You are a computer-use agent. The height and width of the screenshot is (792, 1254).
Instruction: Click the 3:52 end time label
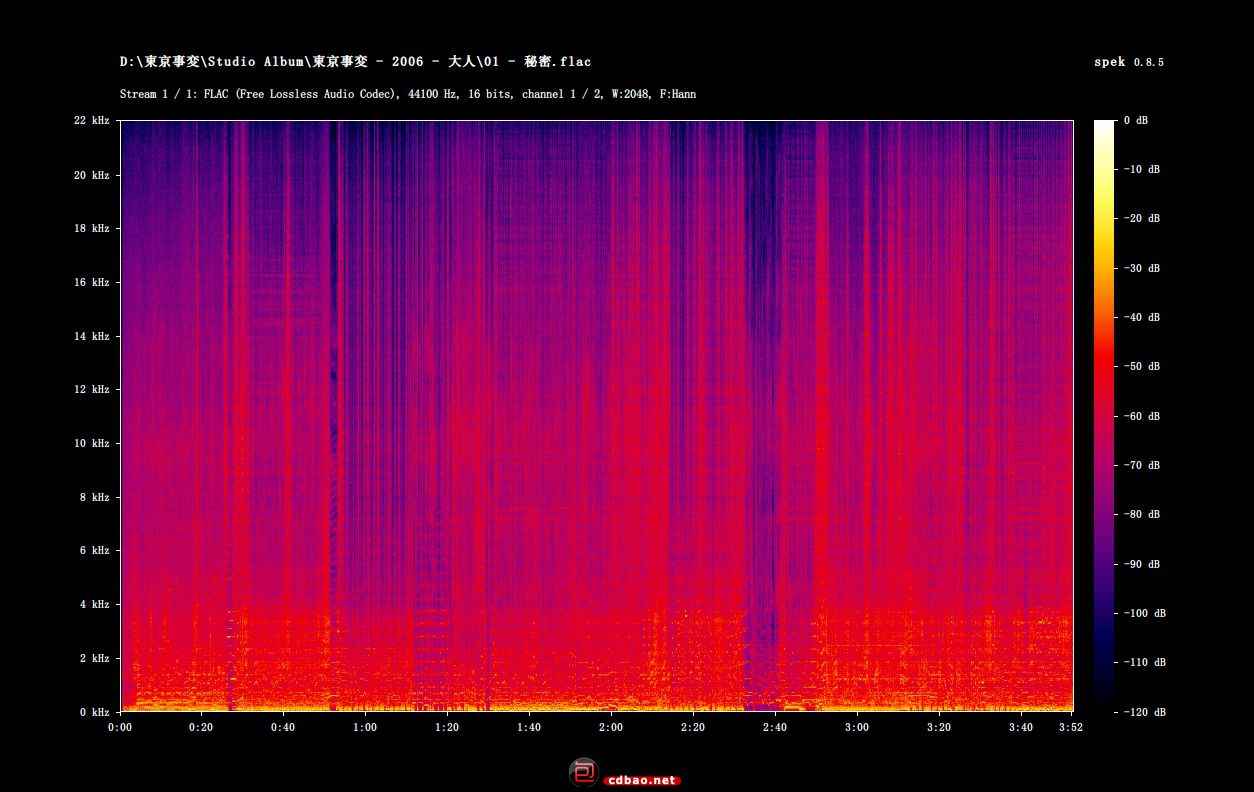1070,728
